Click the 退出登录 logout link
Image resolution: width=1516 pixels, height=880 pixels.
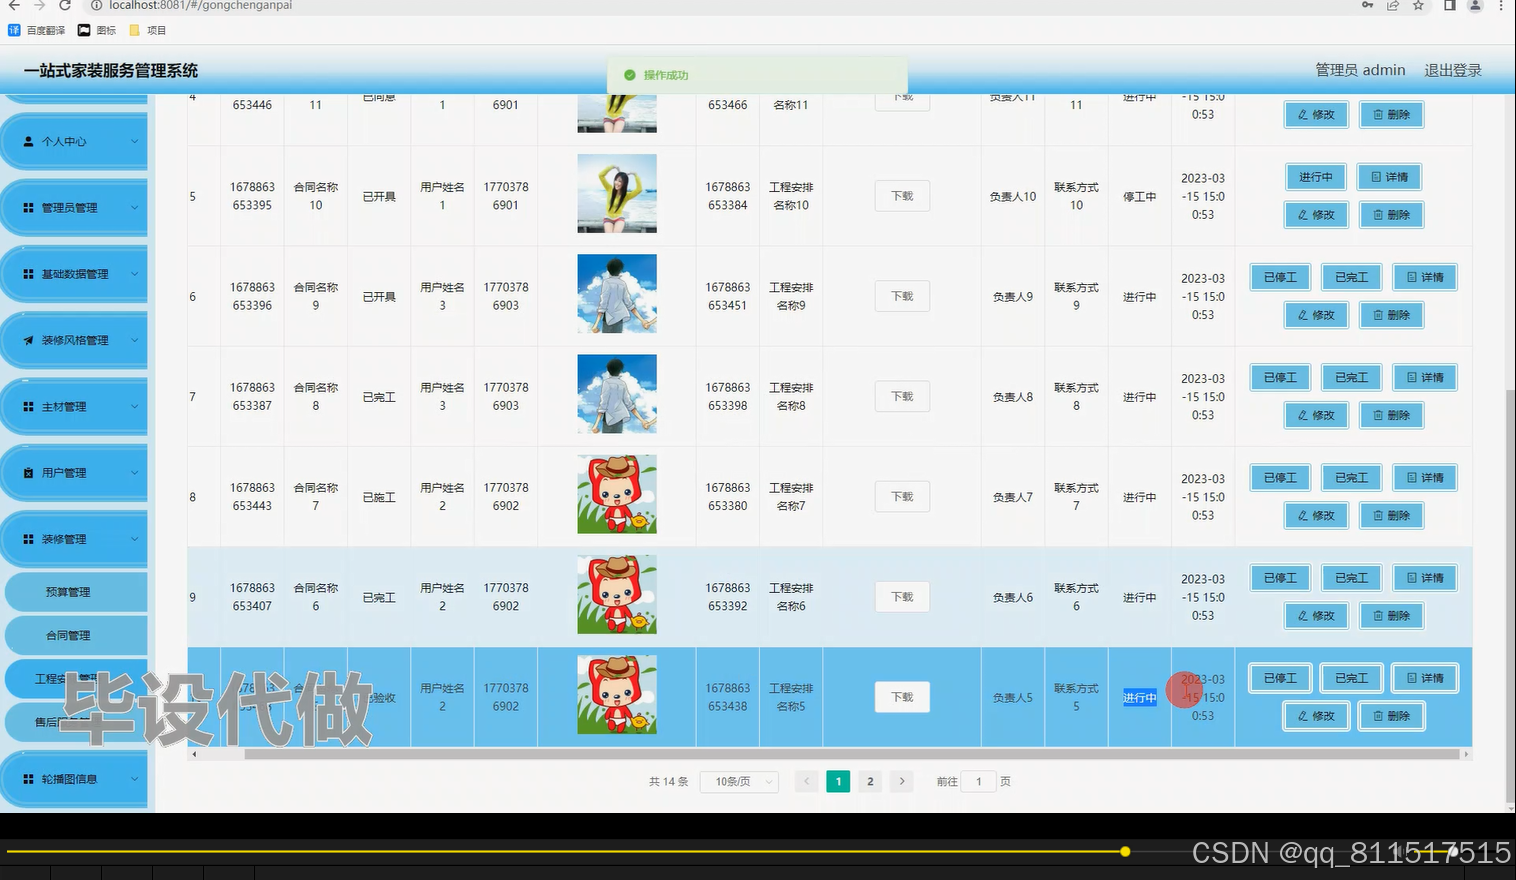tap(1453, 70)
